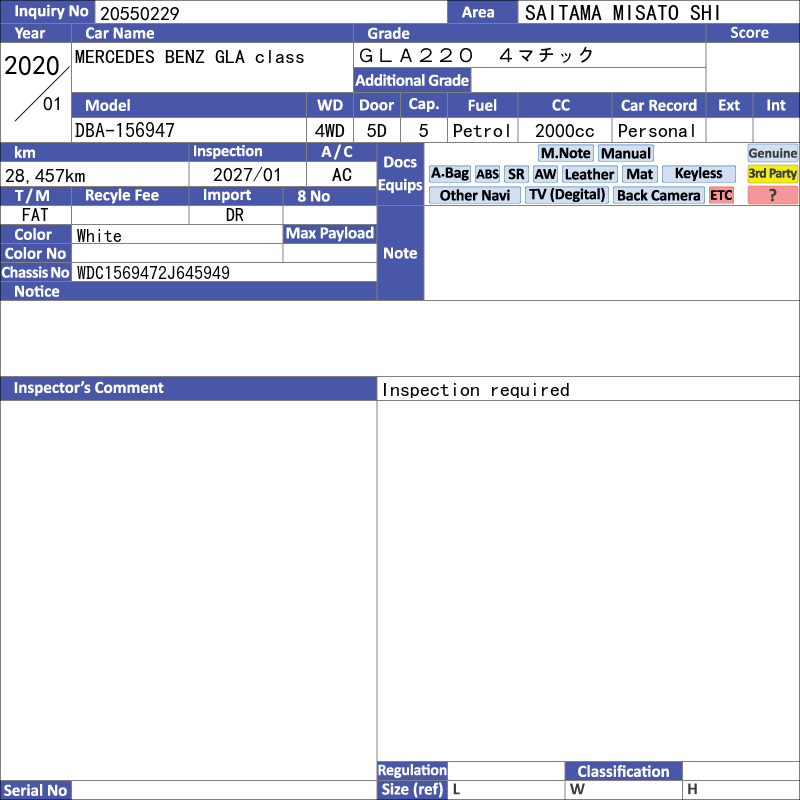
Task: Click area value SAITAMA MISATO SHI
Action: pyautogui.click(x=622, y=13)
